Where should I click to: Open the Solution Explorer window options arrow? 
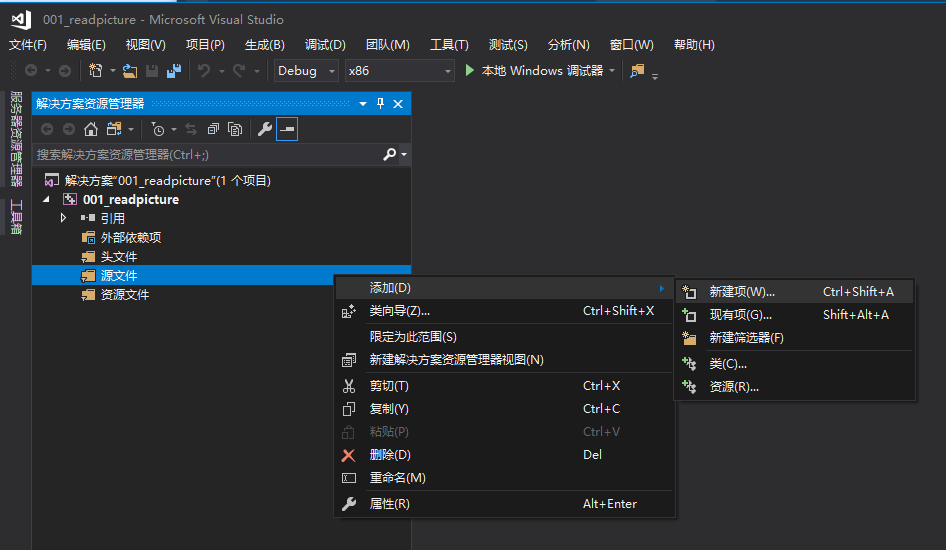tap(363, 104)
